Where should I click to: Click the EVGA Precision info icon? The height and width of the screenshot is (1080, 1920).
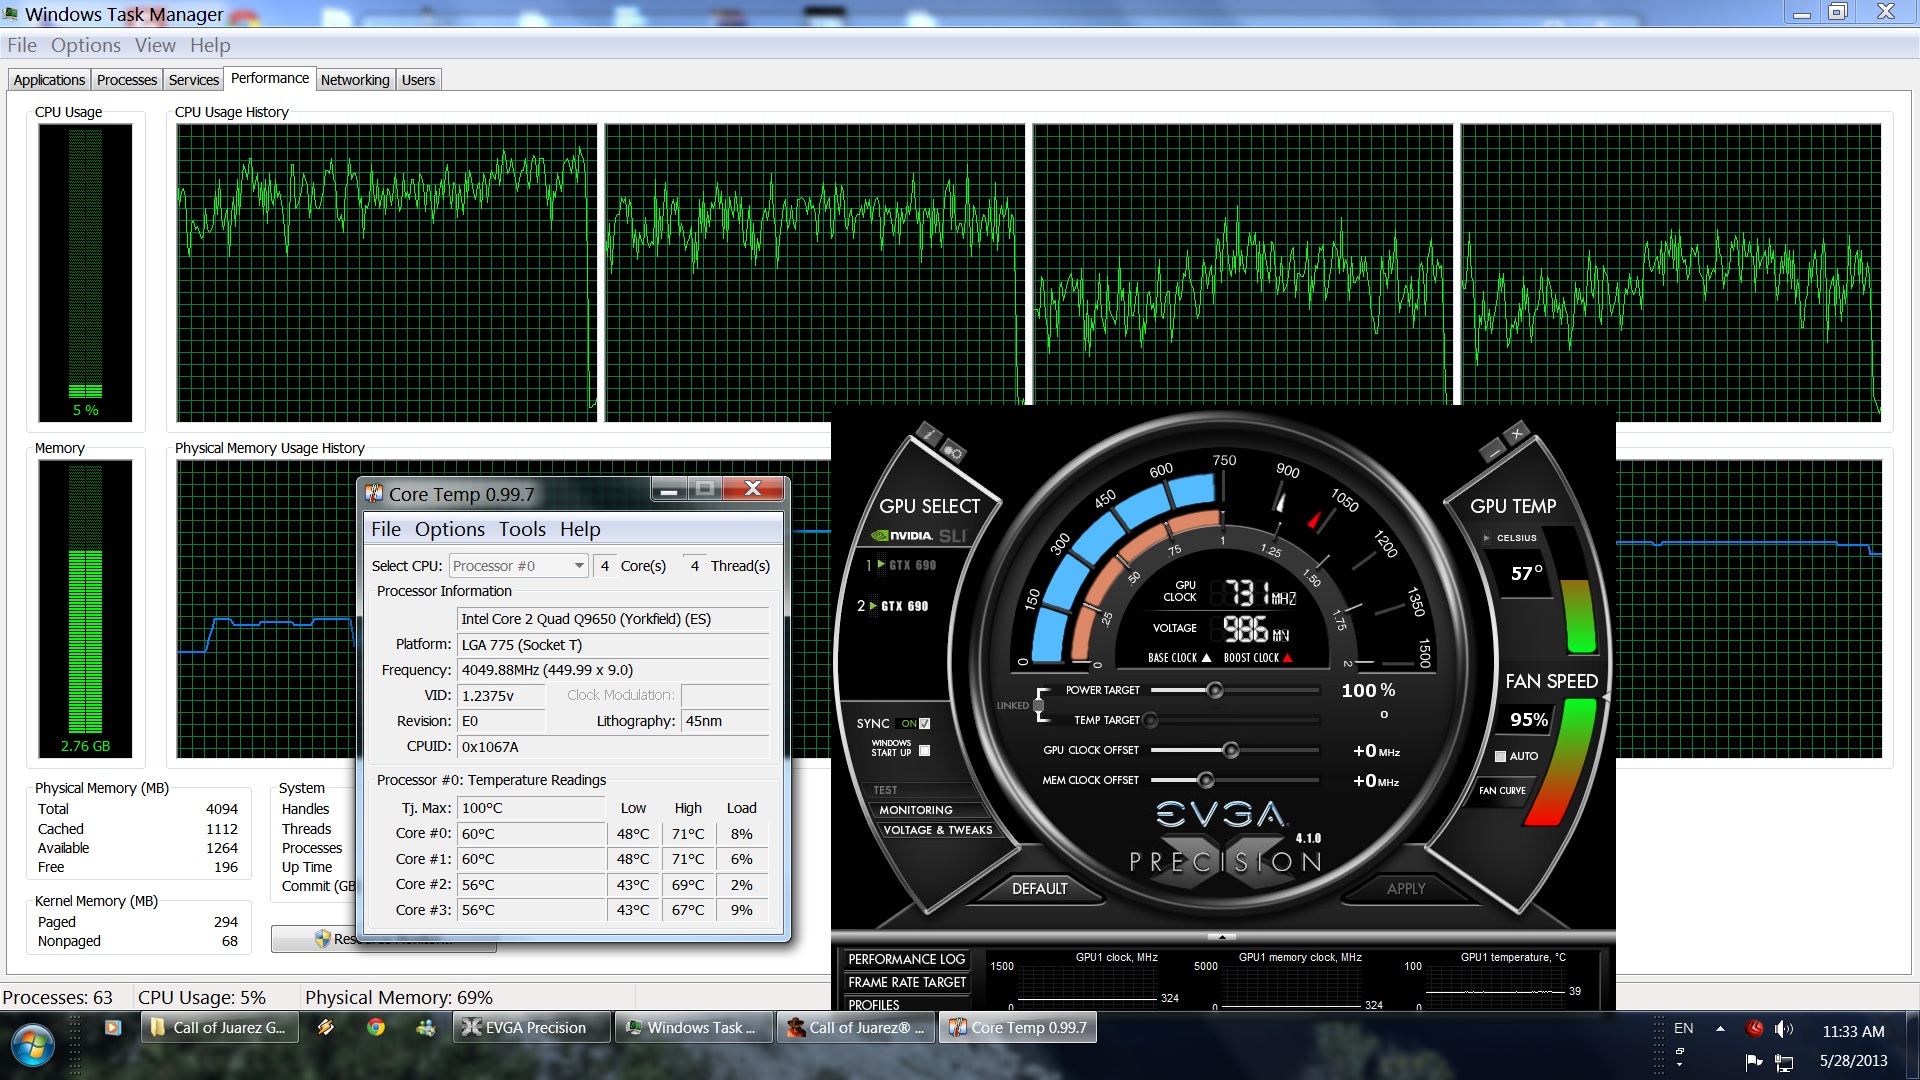[929, 435]
